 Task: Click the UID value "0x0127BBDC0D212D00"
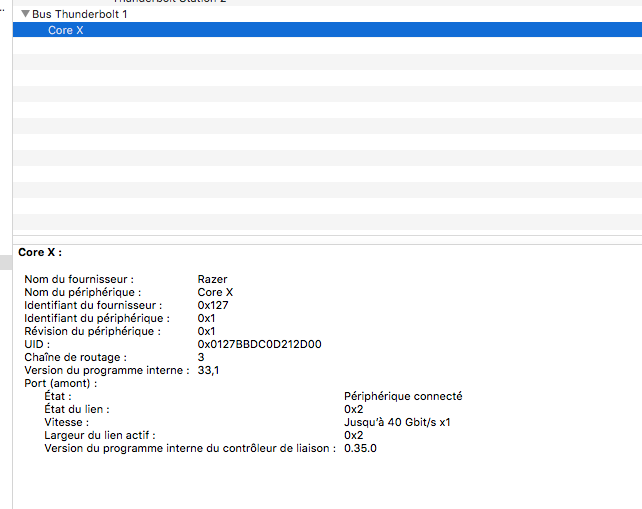pos(259,344)
